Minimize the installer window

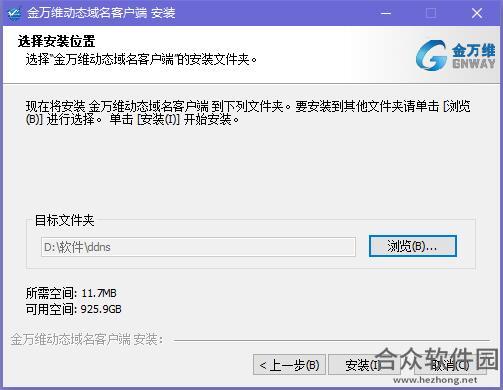tap(386, 13)
